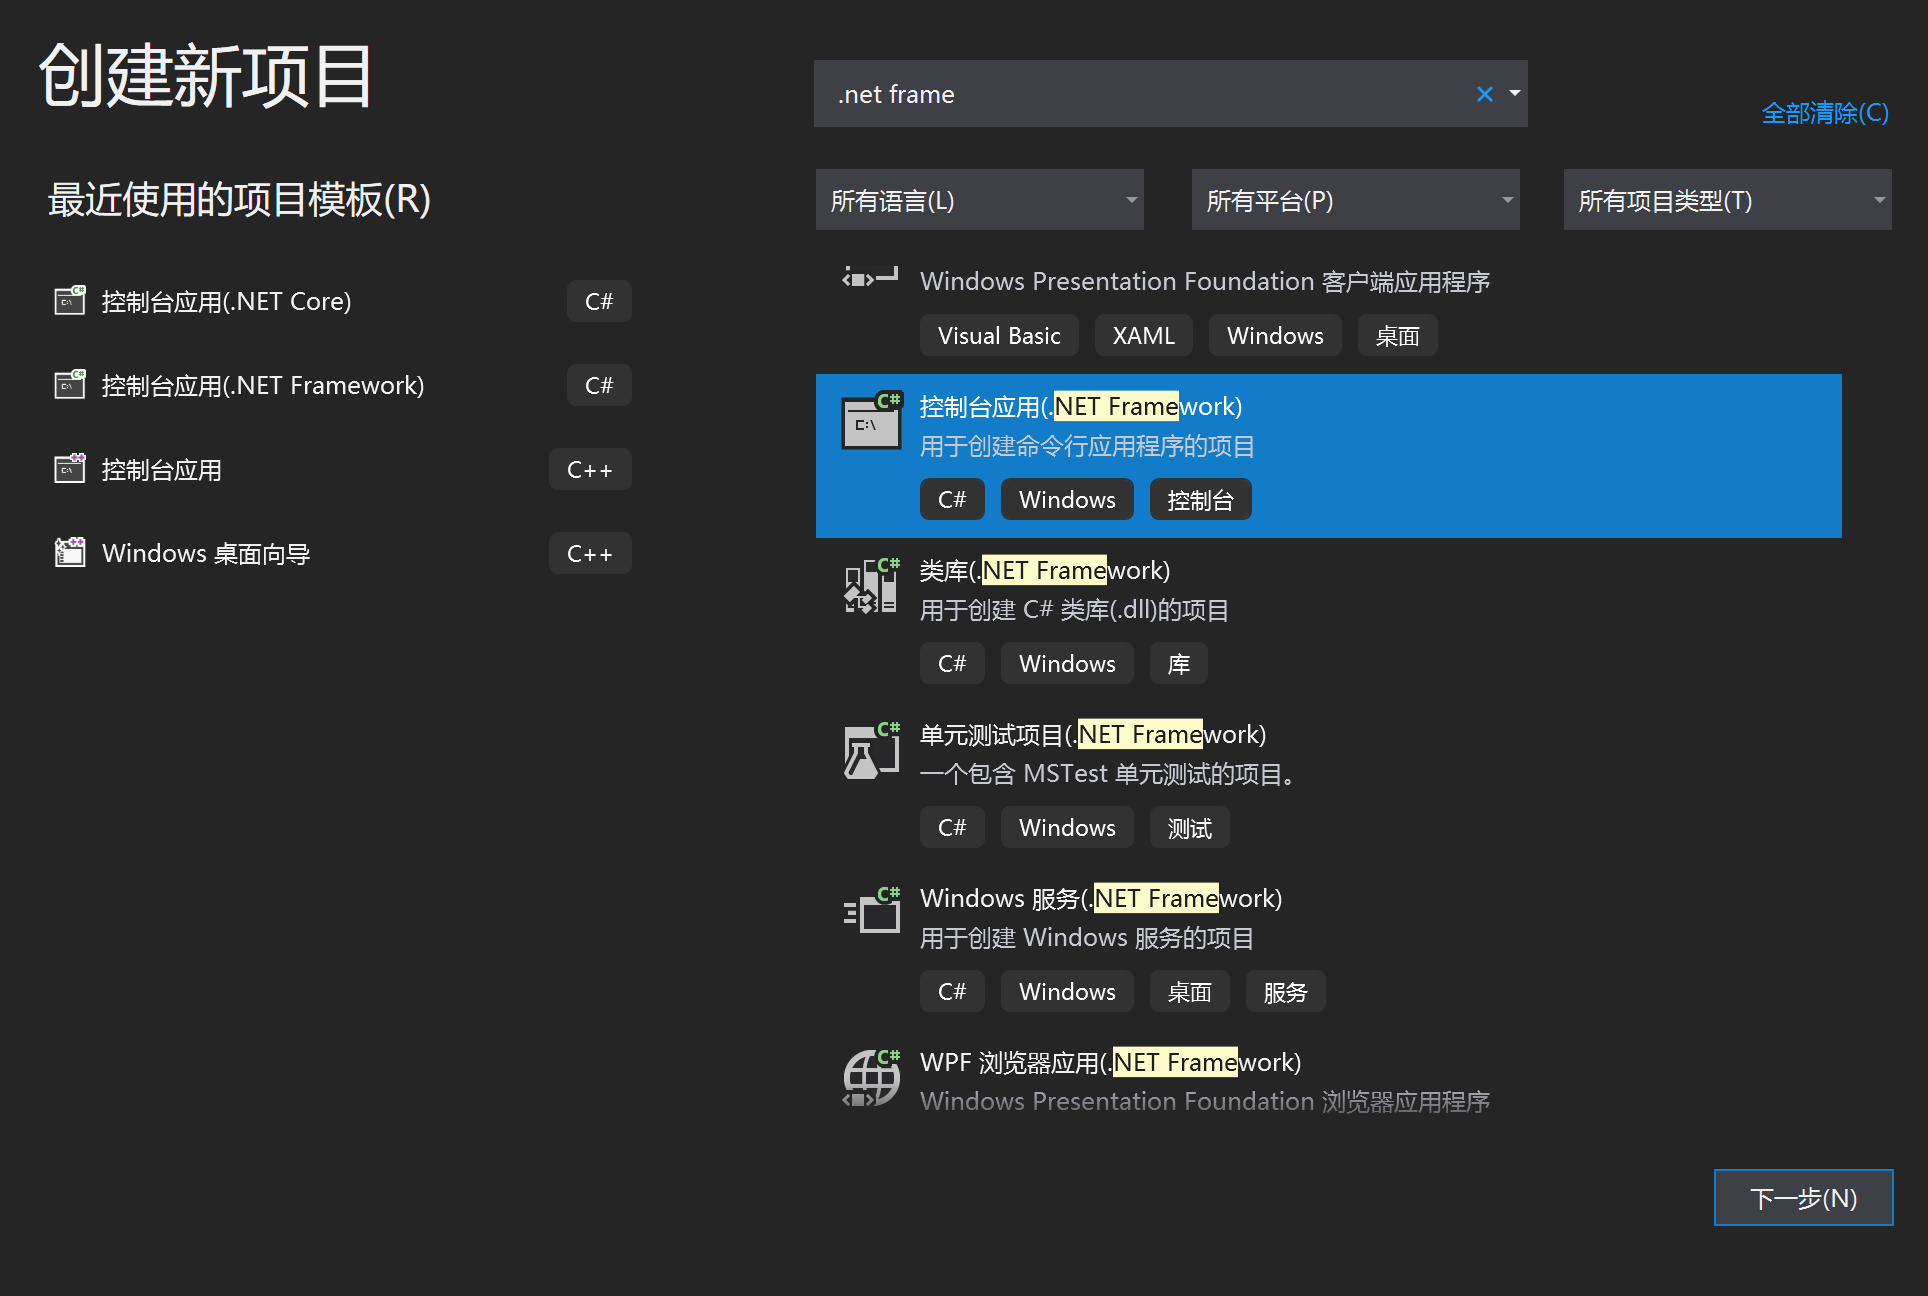Click the Windows service template icon

click(x=871, y=912)
